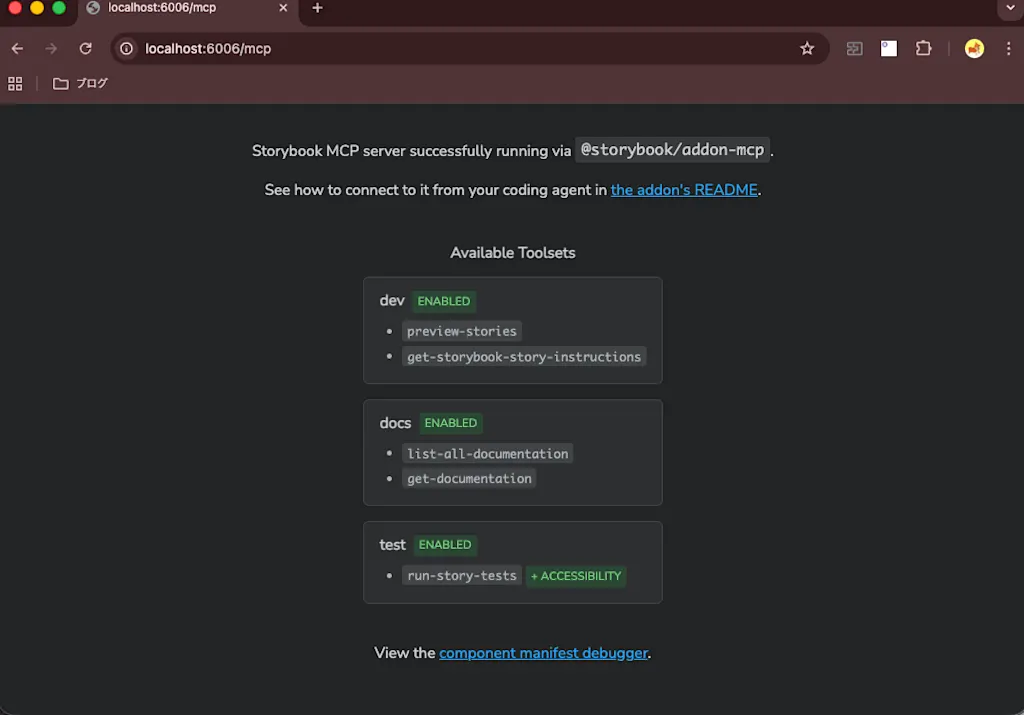Open the Extensions puzzle icon
This screenshot has height=715, width=1024.
(x=923, y=48)
